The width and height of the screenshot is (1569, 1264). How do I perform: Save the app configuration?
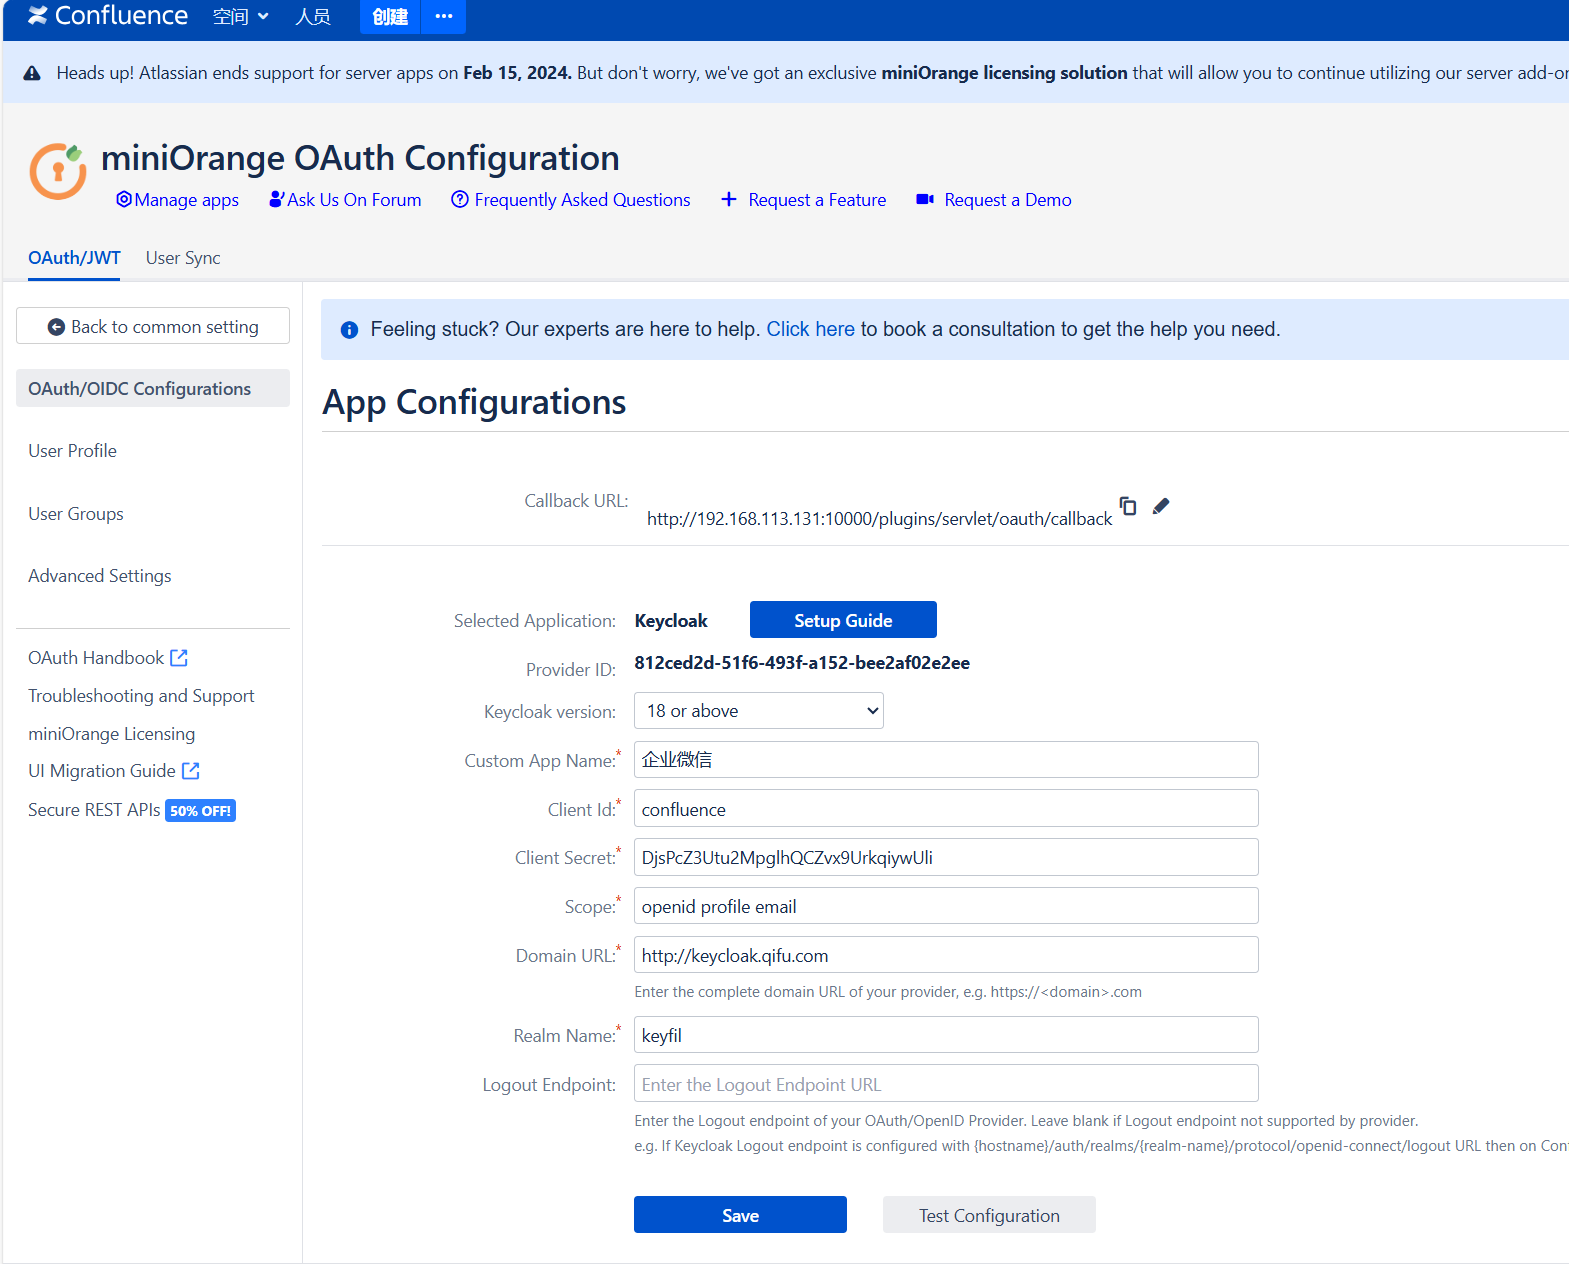click(740, 1215)
